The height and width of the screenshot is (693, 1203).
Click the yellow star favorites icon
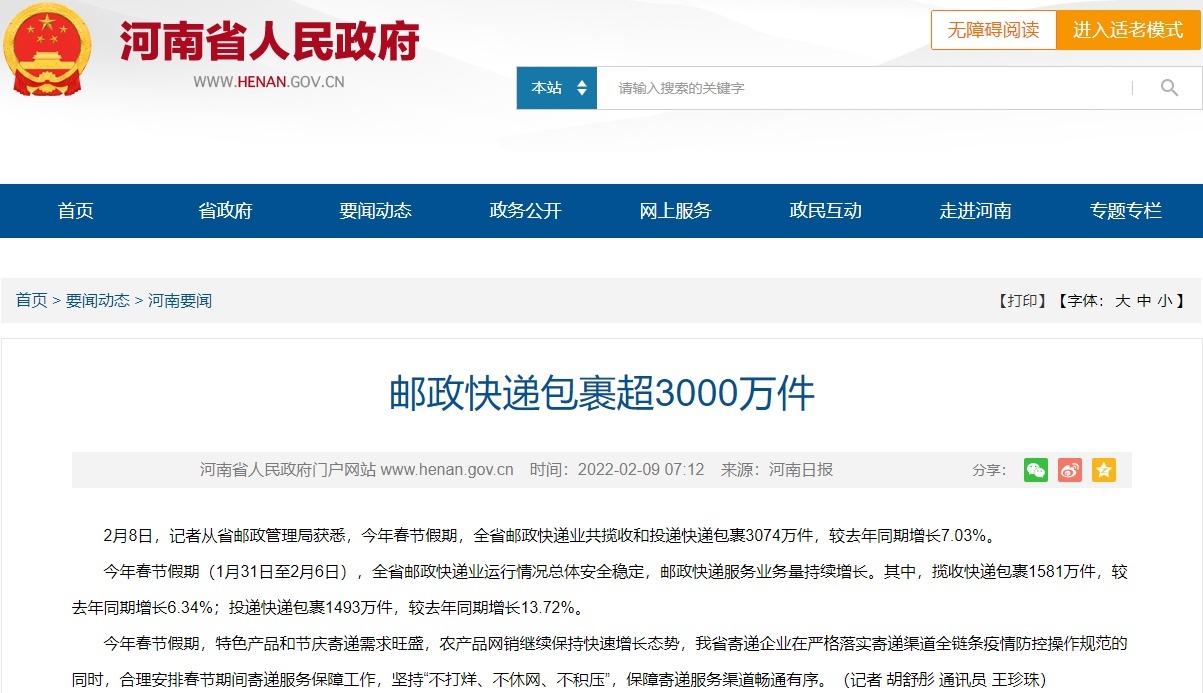1104,470
